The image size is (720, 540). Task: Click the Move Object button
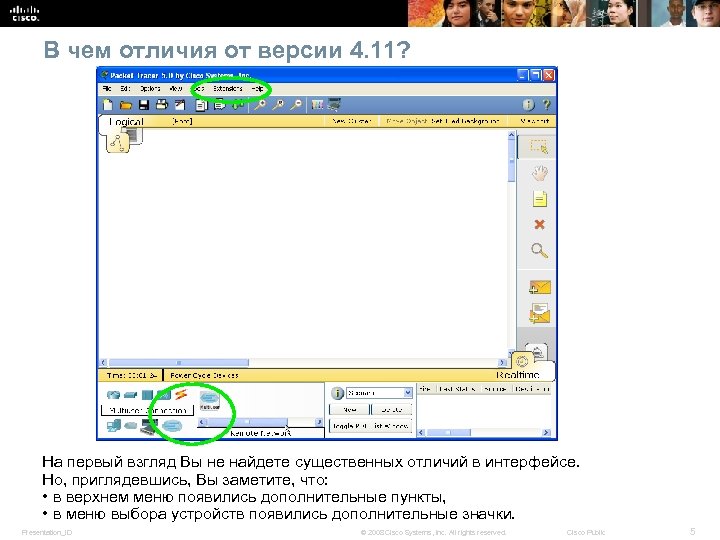406,121
